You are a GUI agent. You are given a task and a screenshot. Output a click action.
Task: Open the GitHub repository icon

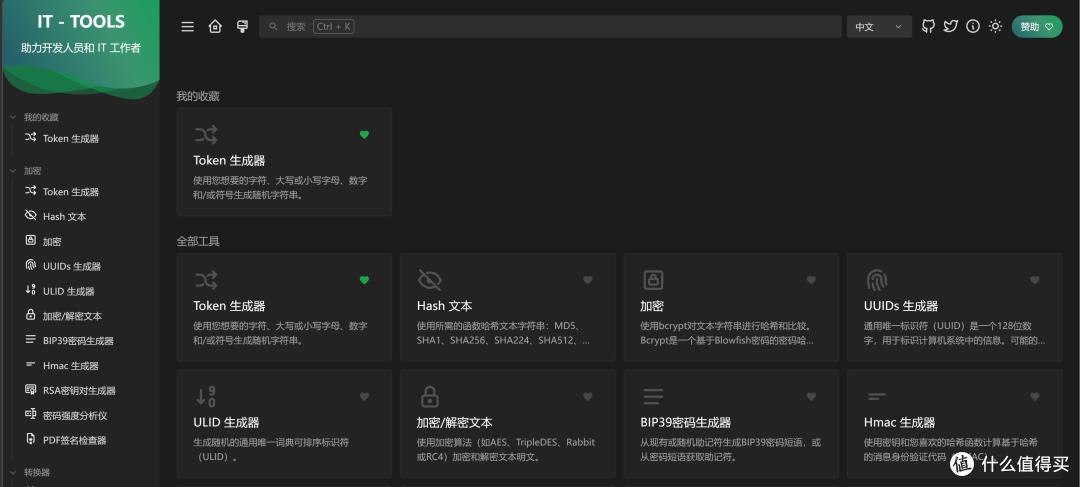[x=928, y=27]
